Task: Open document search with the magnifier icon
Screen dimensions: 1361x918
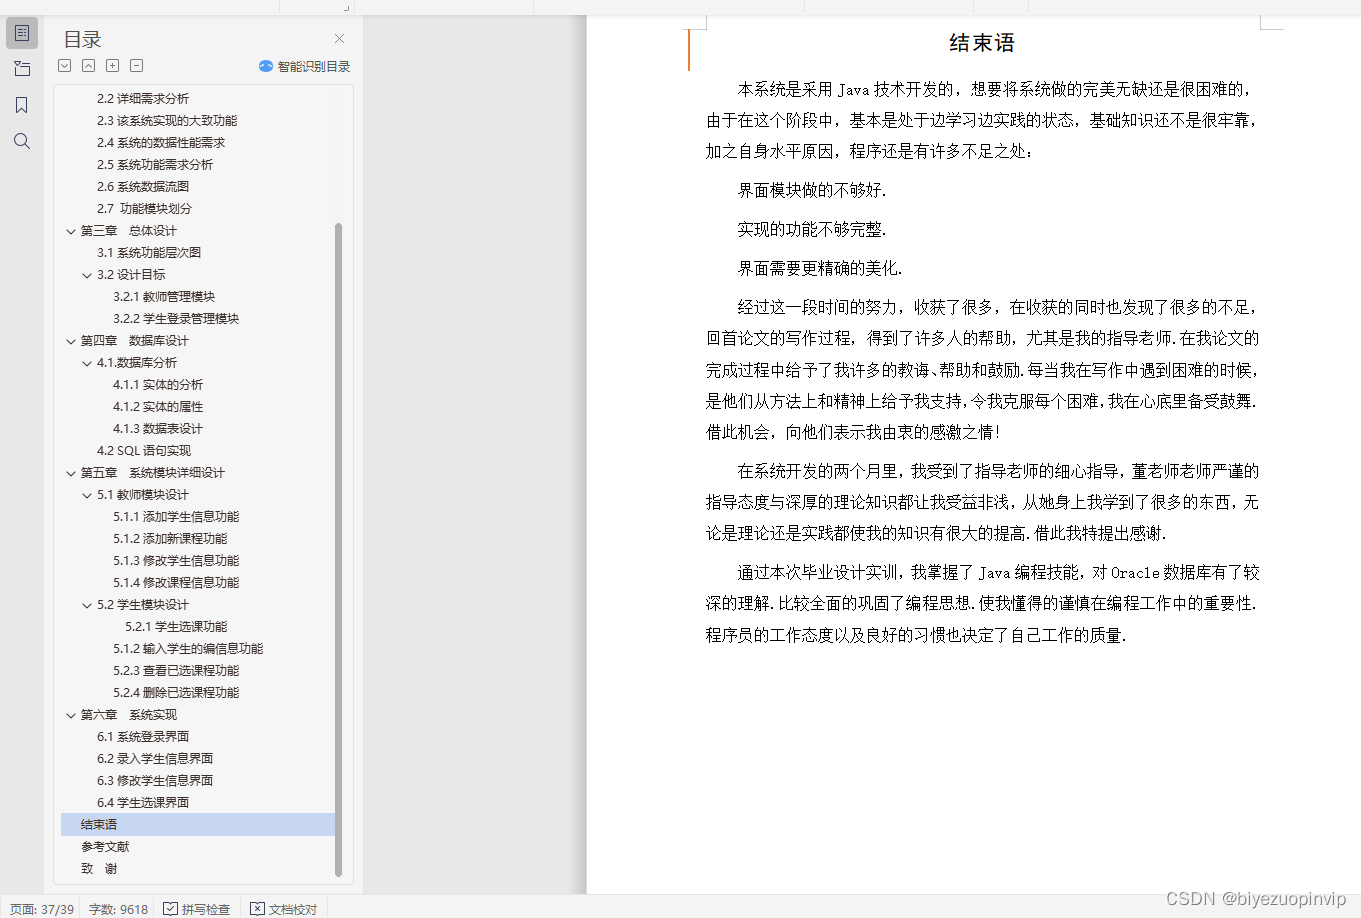Action: pyautogui.click(x=21, y=141)
